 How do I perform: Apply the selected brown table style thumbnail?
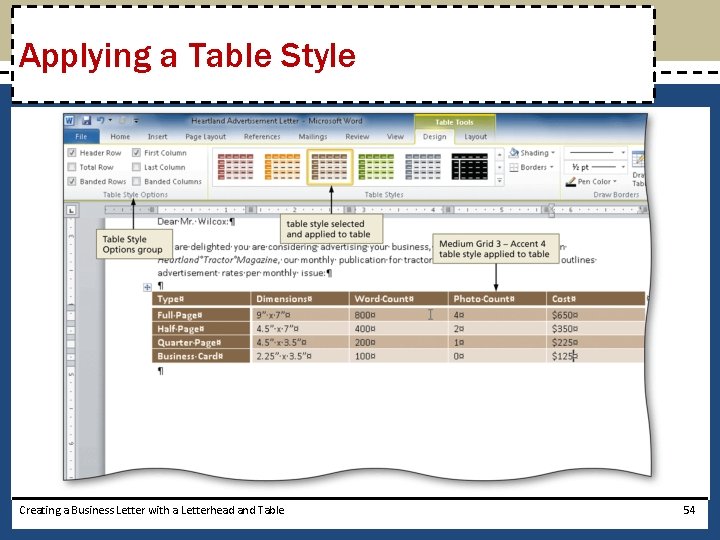(330, 167)
